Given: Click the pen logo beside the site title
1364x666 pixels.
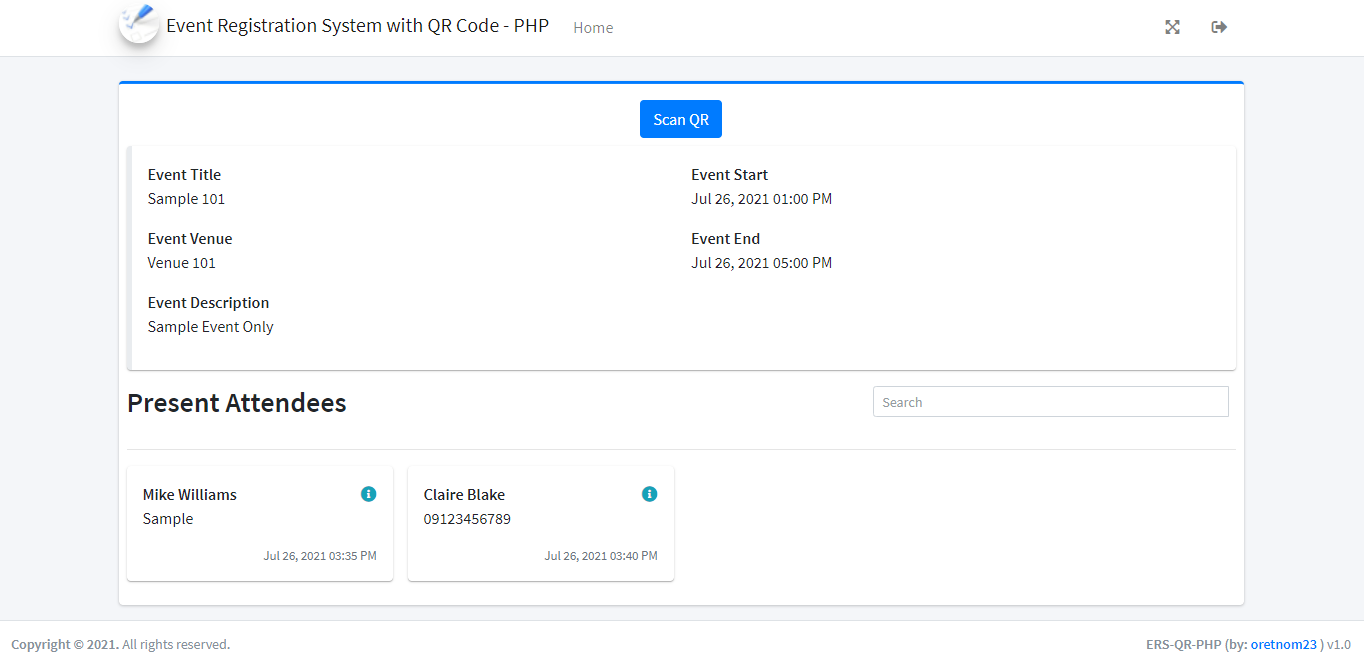Looking at the screenshot, I should (x=138, y=24).
